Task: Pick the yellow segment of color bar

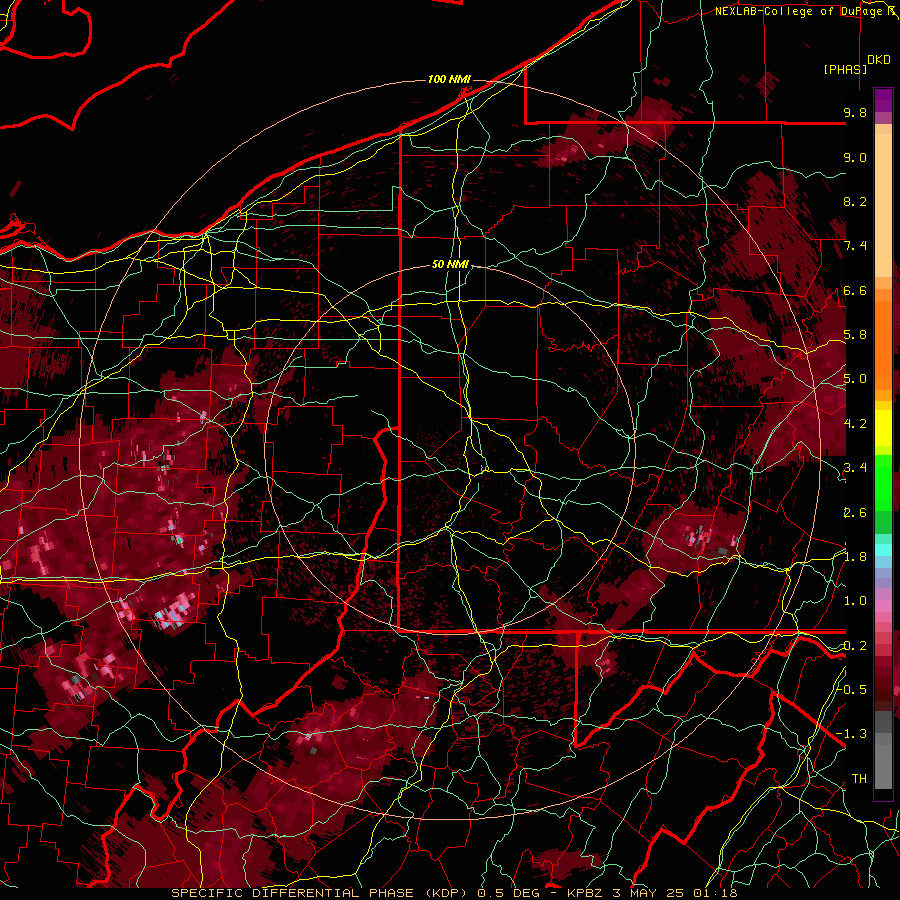Action: point(883,428)
